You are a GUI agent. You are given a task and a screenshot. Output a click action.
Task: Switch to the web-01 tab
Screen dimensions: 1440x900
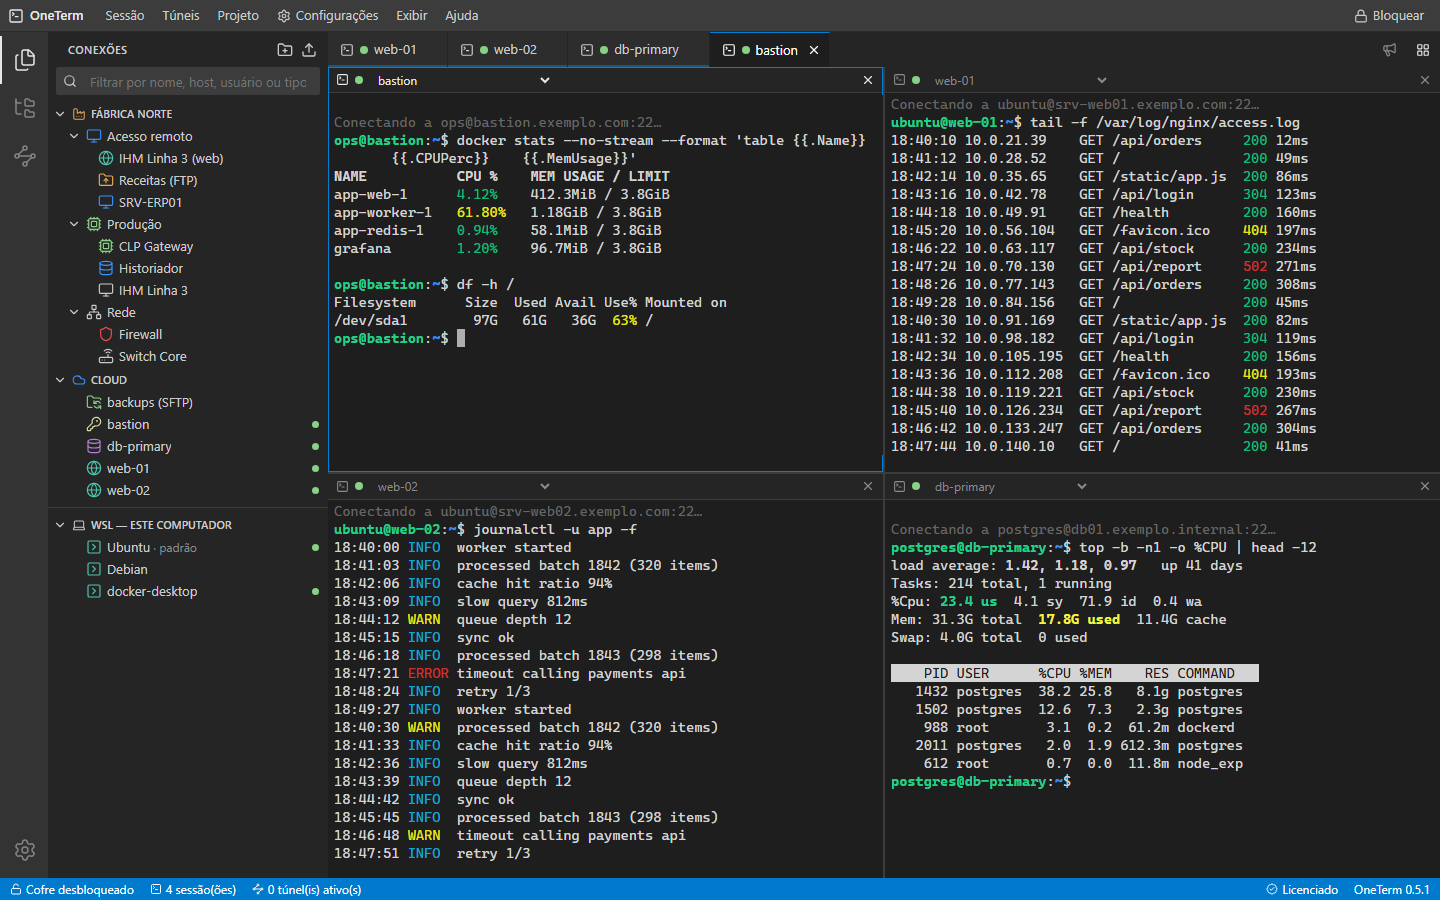[x=387, y=50]
